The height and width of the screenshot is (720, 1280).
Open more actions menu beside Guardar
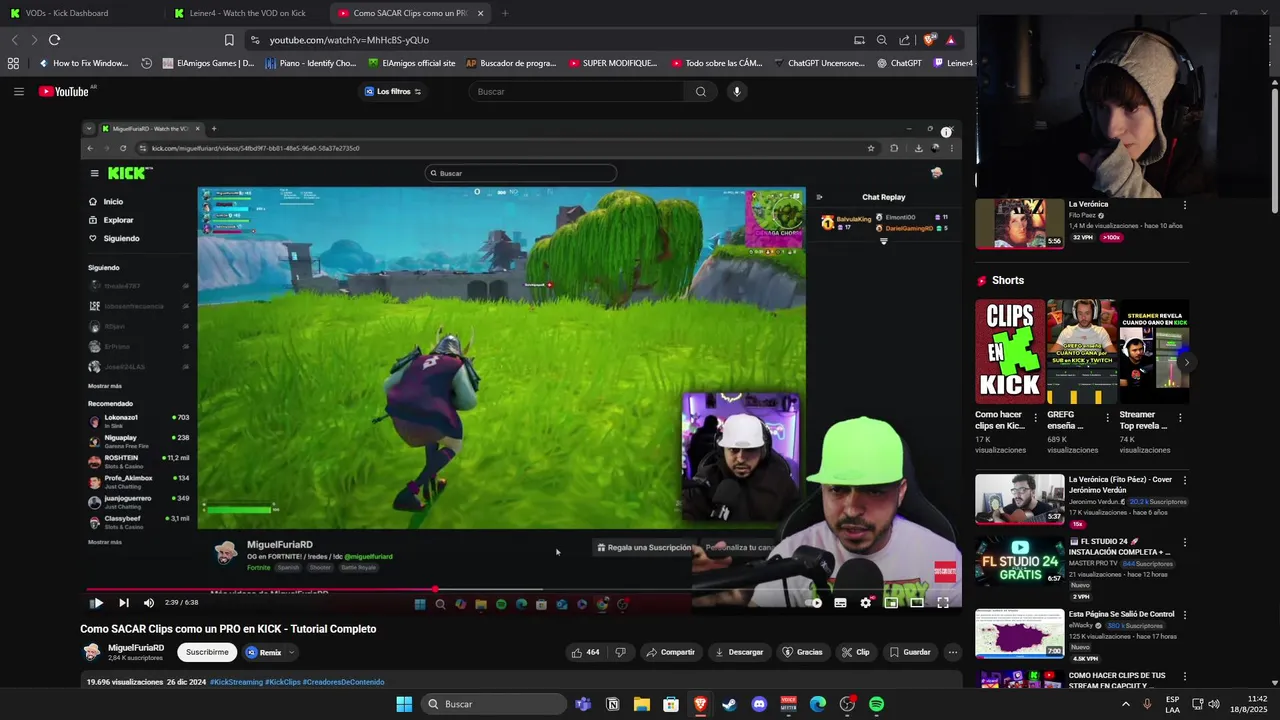click(x=952, y=652)
